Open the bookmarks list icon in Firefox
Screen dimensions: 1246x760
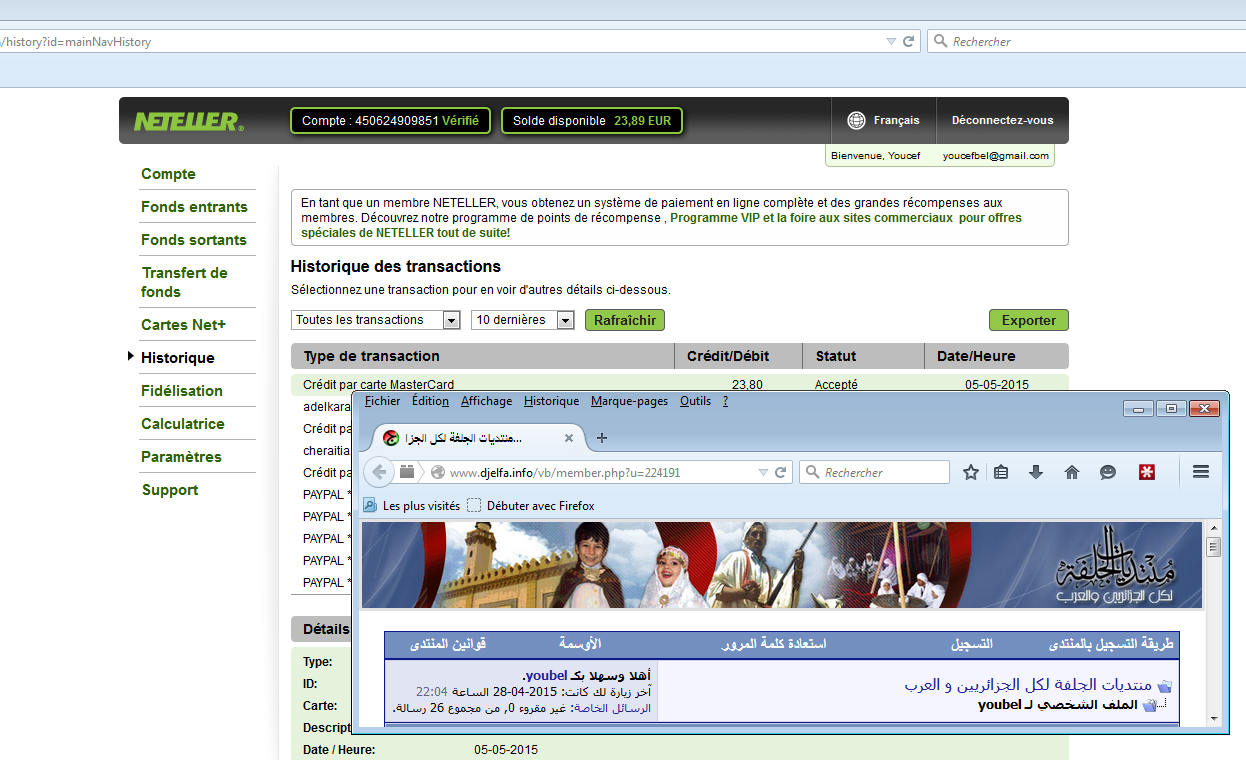click(x=1001, y=472)
